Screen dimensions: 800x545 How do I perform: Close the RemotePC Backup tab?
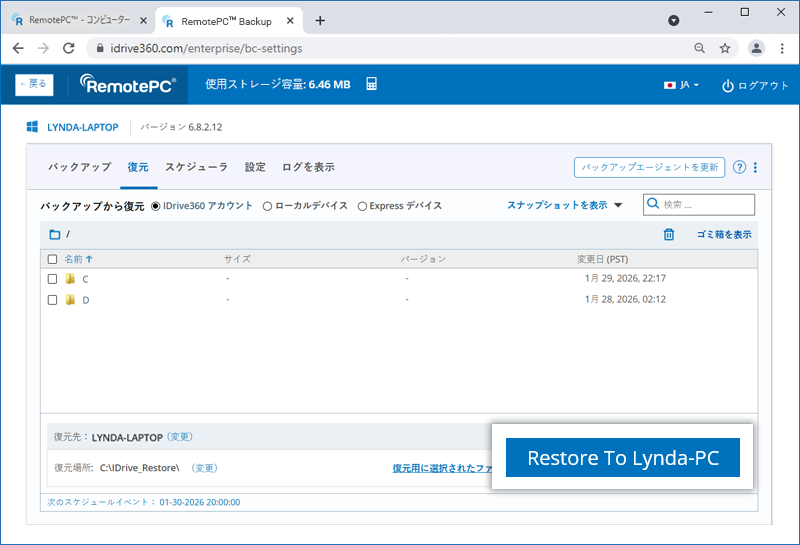click(x=290, y=21)
